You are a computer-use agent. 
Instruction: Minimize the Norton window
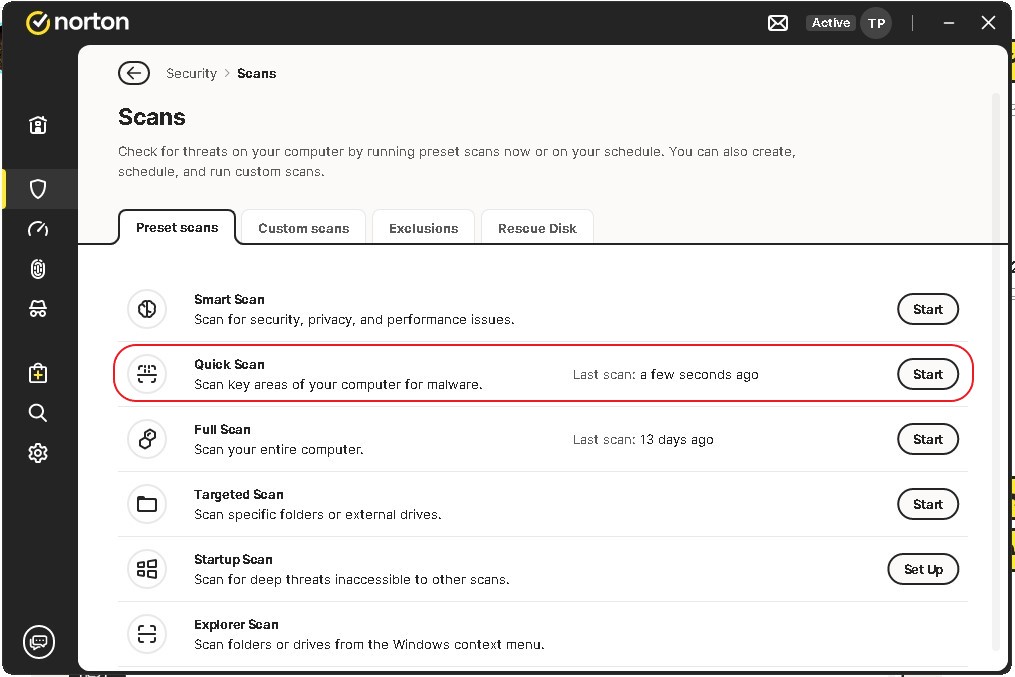[x=949, y=23]
